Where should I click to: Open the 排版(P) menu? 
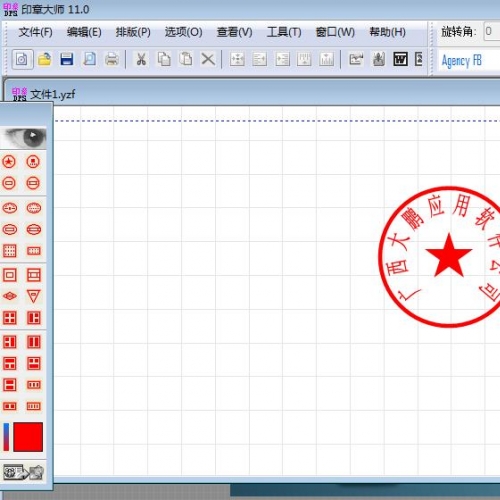(133, 32)
